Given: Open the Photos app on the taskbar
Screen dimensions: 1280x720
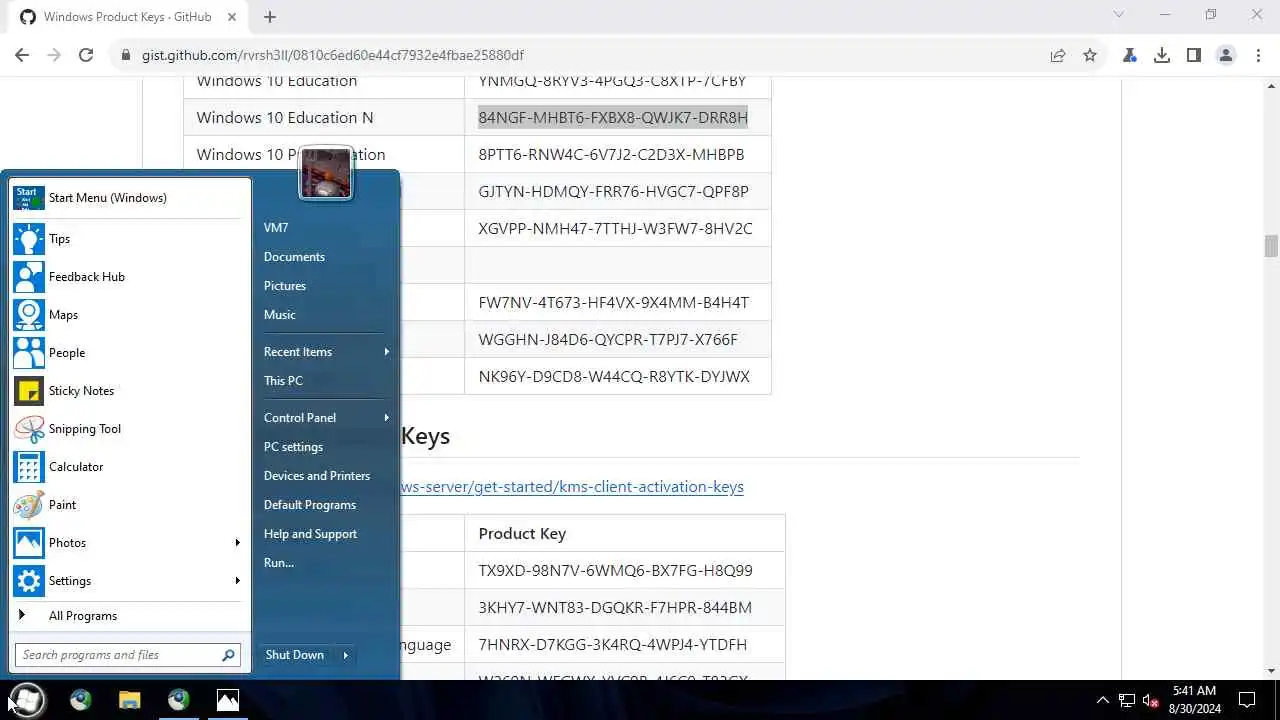Looking at the screenshot, I should (228, 700).
